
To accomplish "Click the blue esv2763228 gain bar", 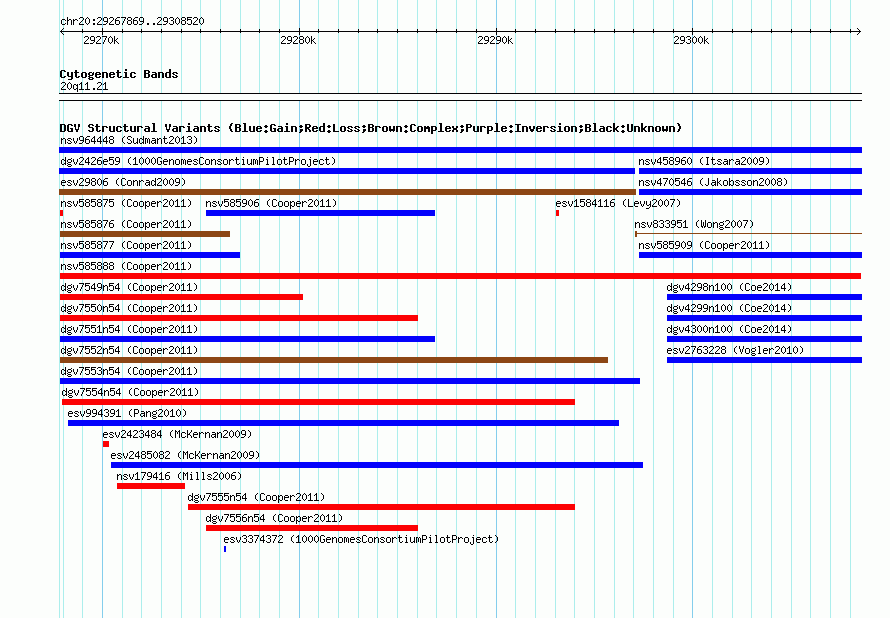I will pos(764,360).
